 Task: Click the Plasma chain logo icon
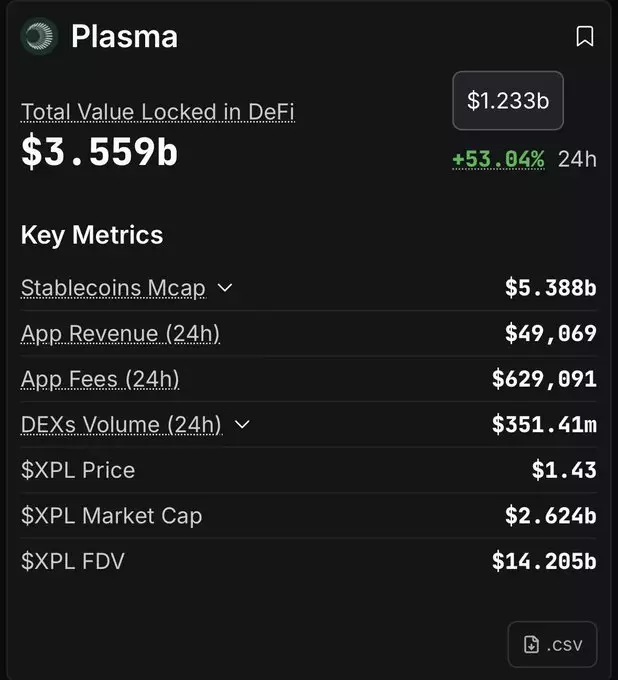pyautogui.click(x=38, y=37)
